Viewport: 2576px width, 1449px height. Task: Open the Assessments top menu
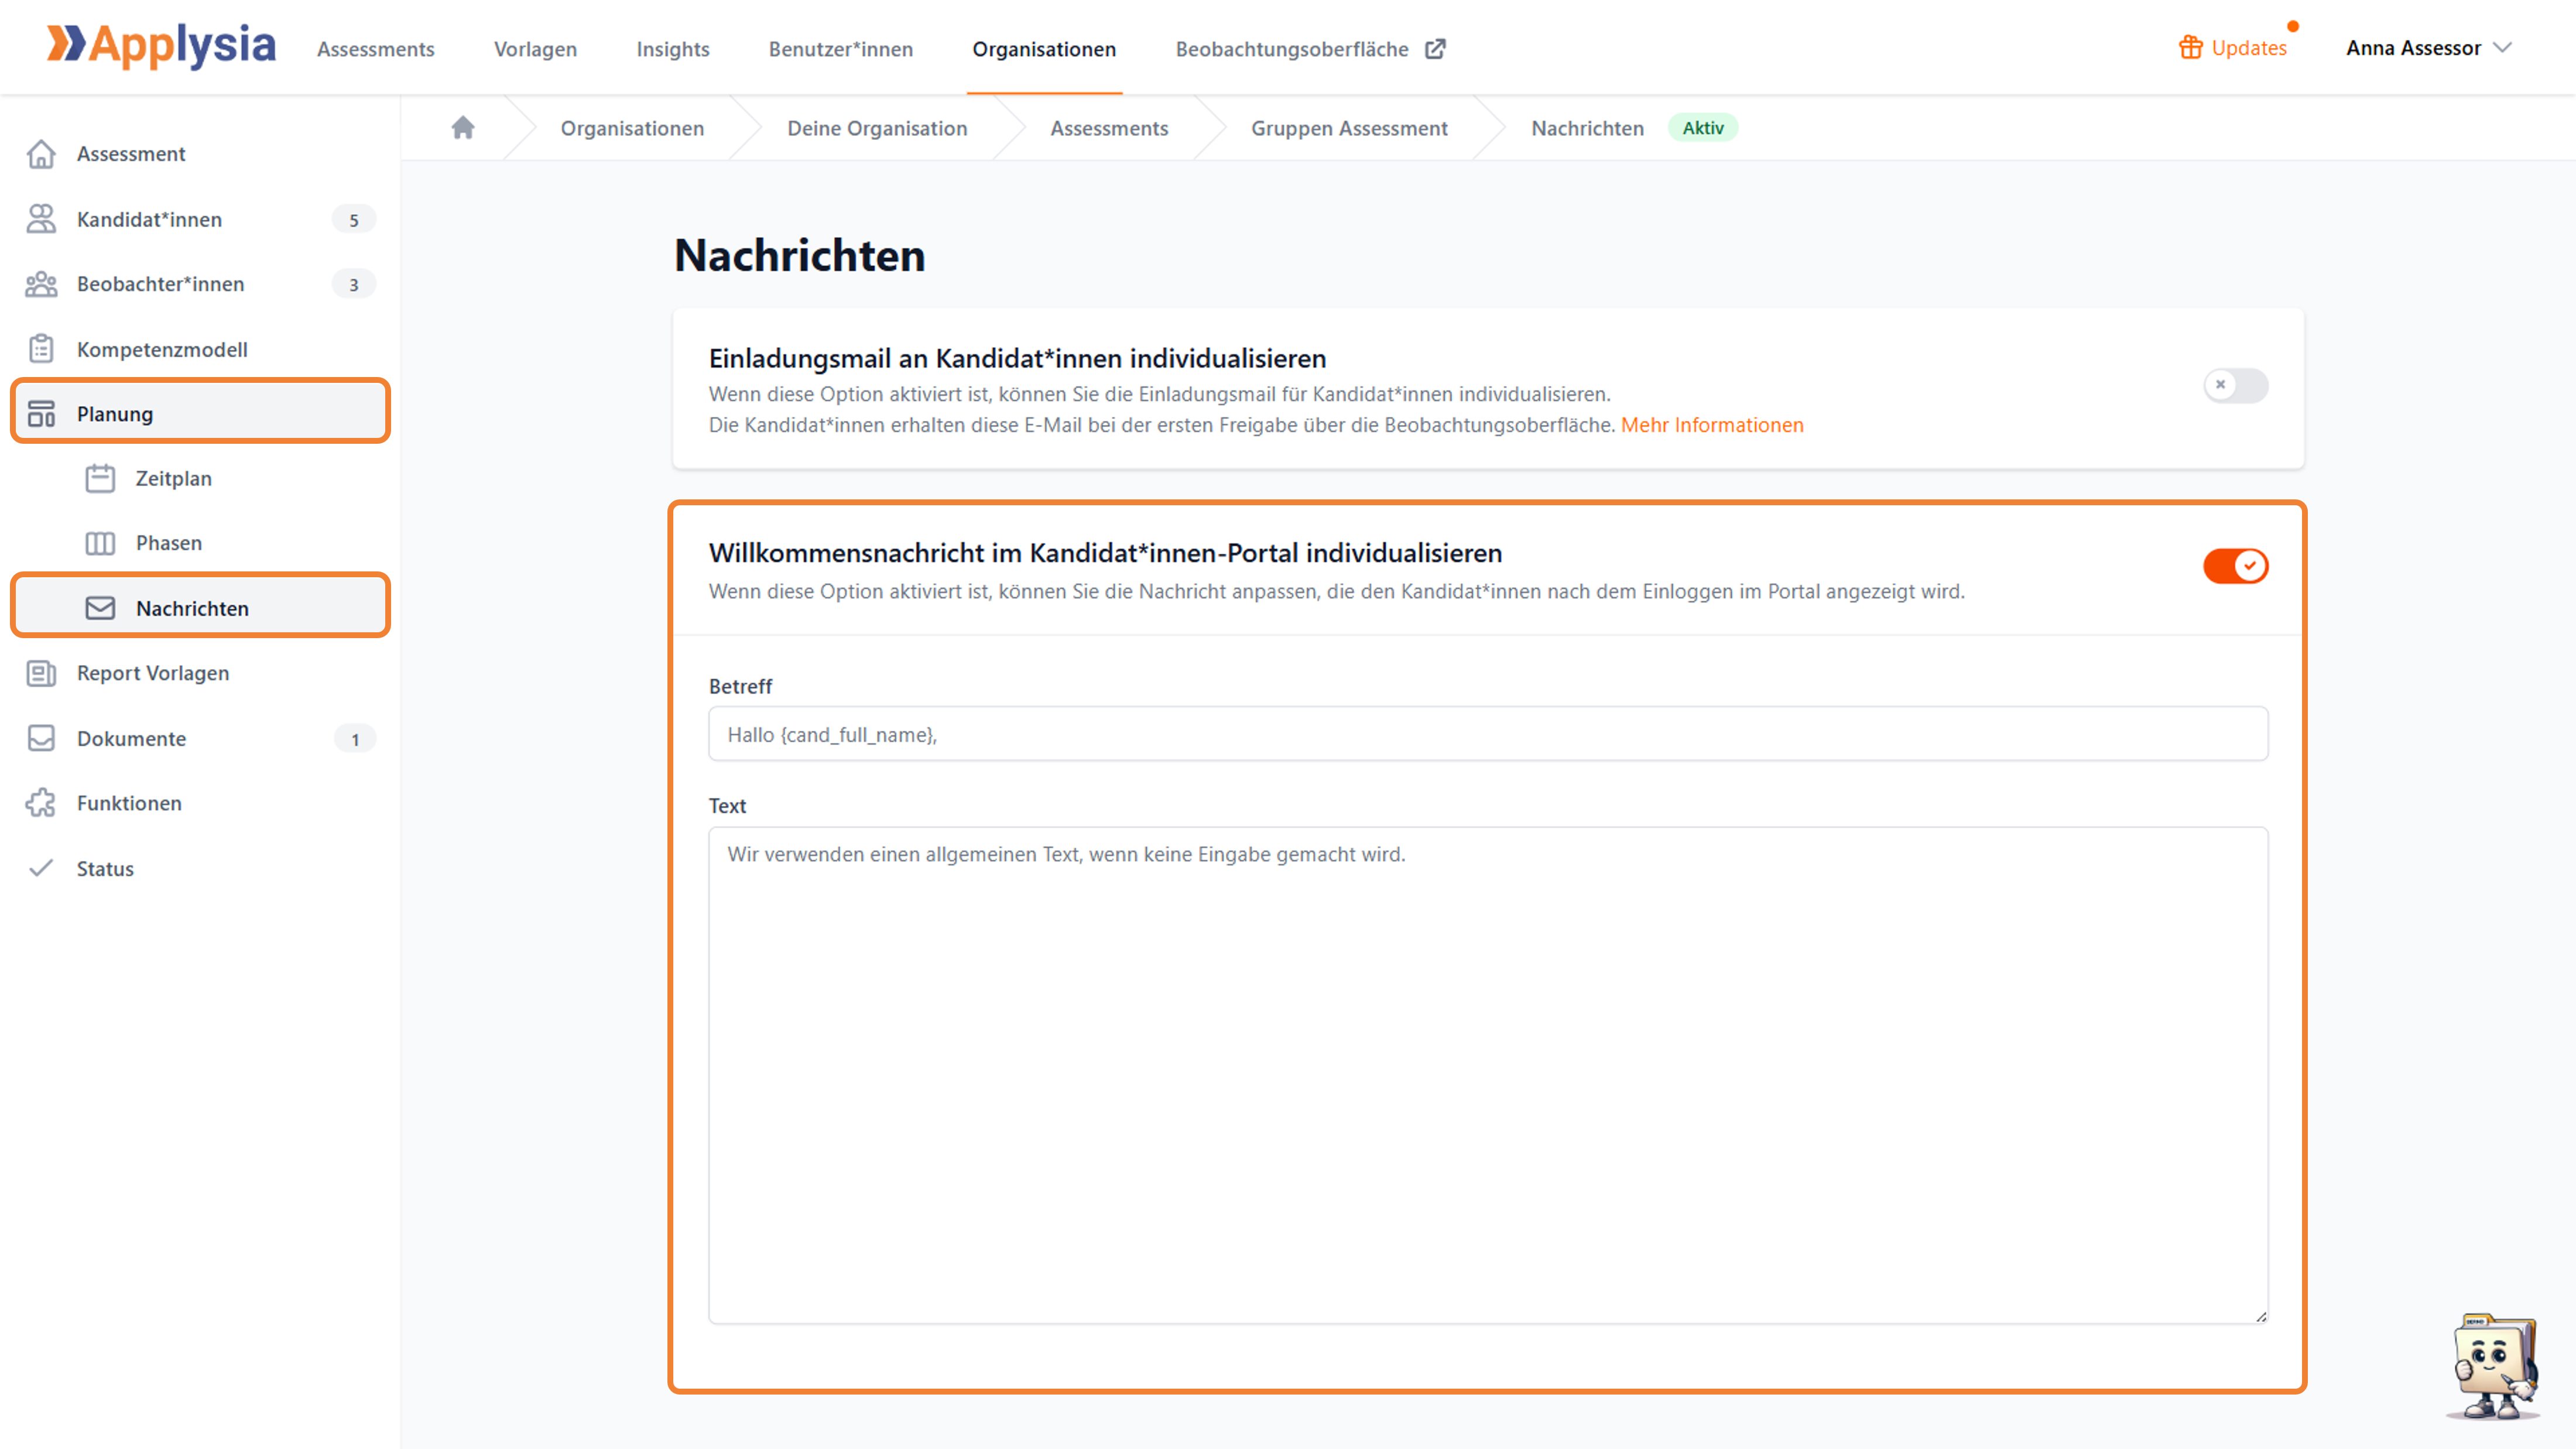pos(376,49)
